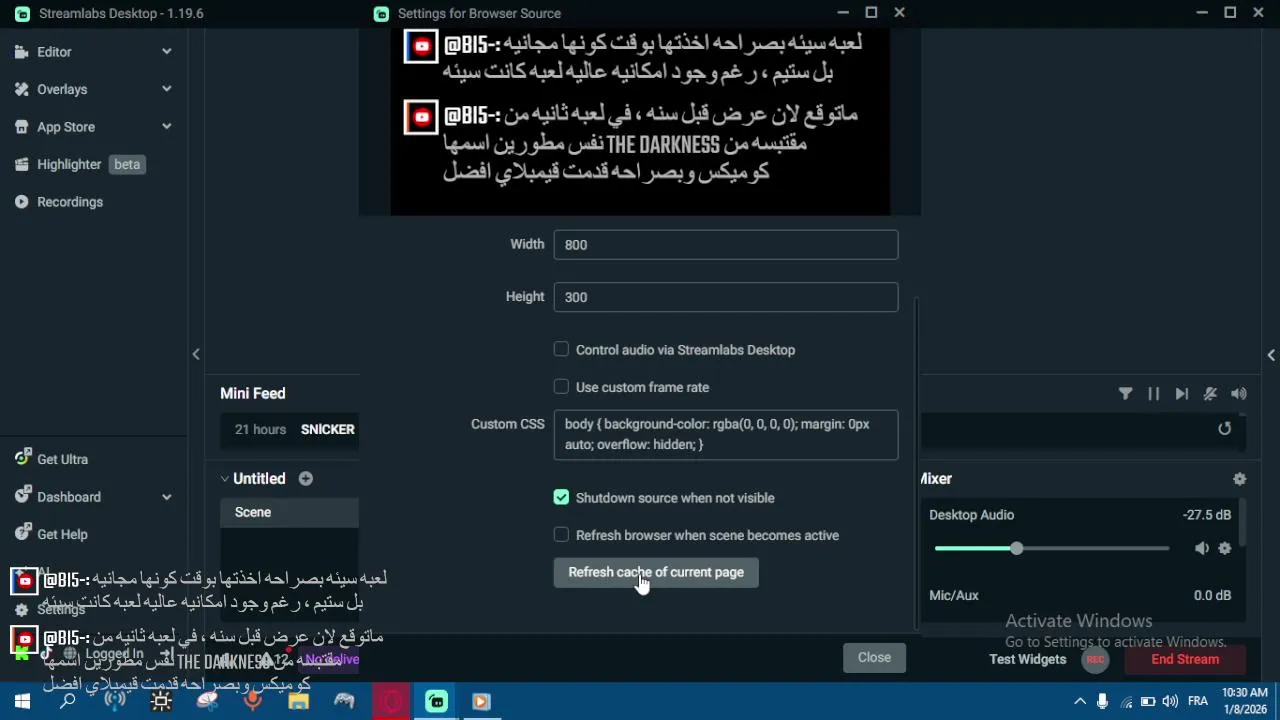1280x720 pixels.
Task: Enable Control audio via Streamlabs Desktop
Action: click(x=561, y=349)
